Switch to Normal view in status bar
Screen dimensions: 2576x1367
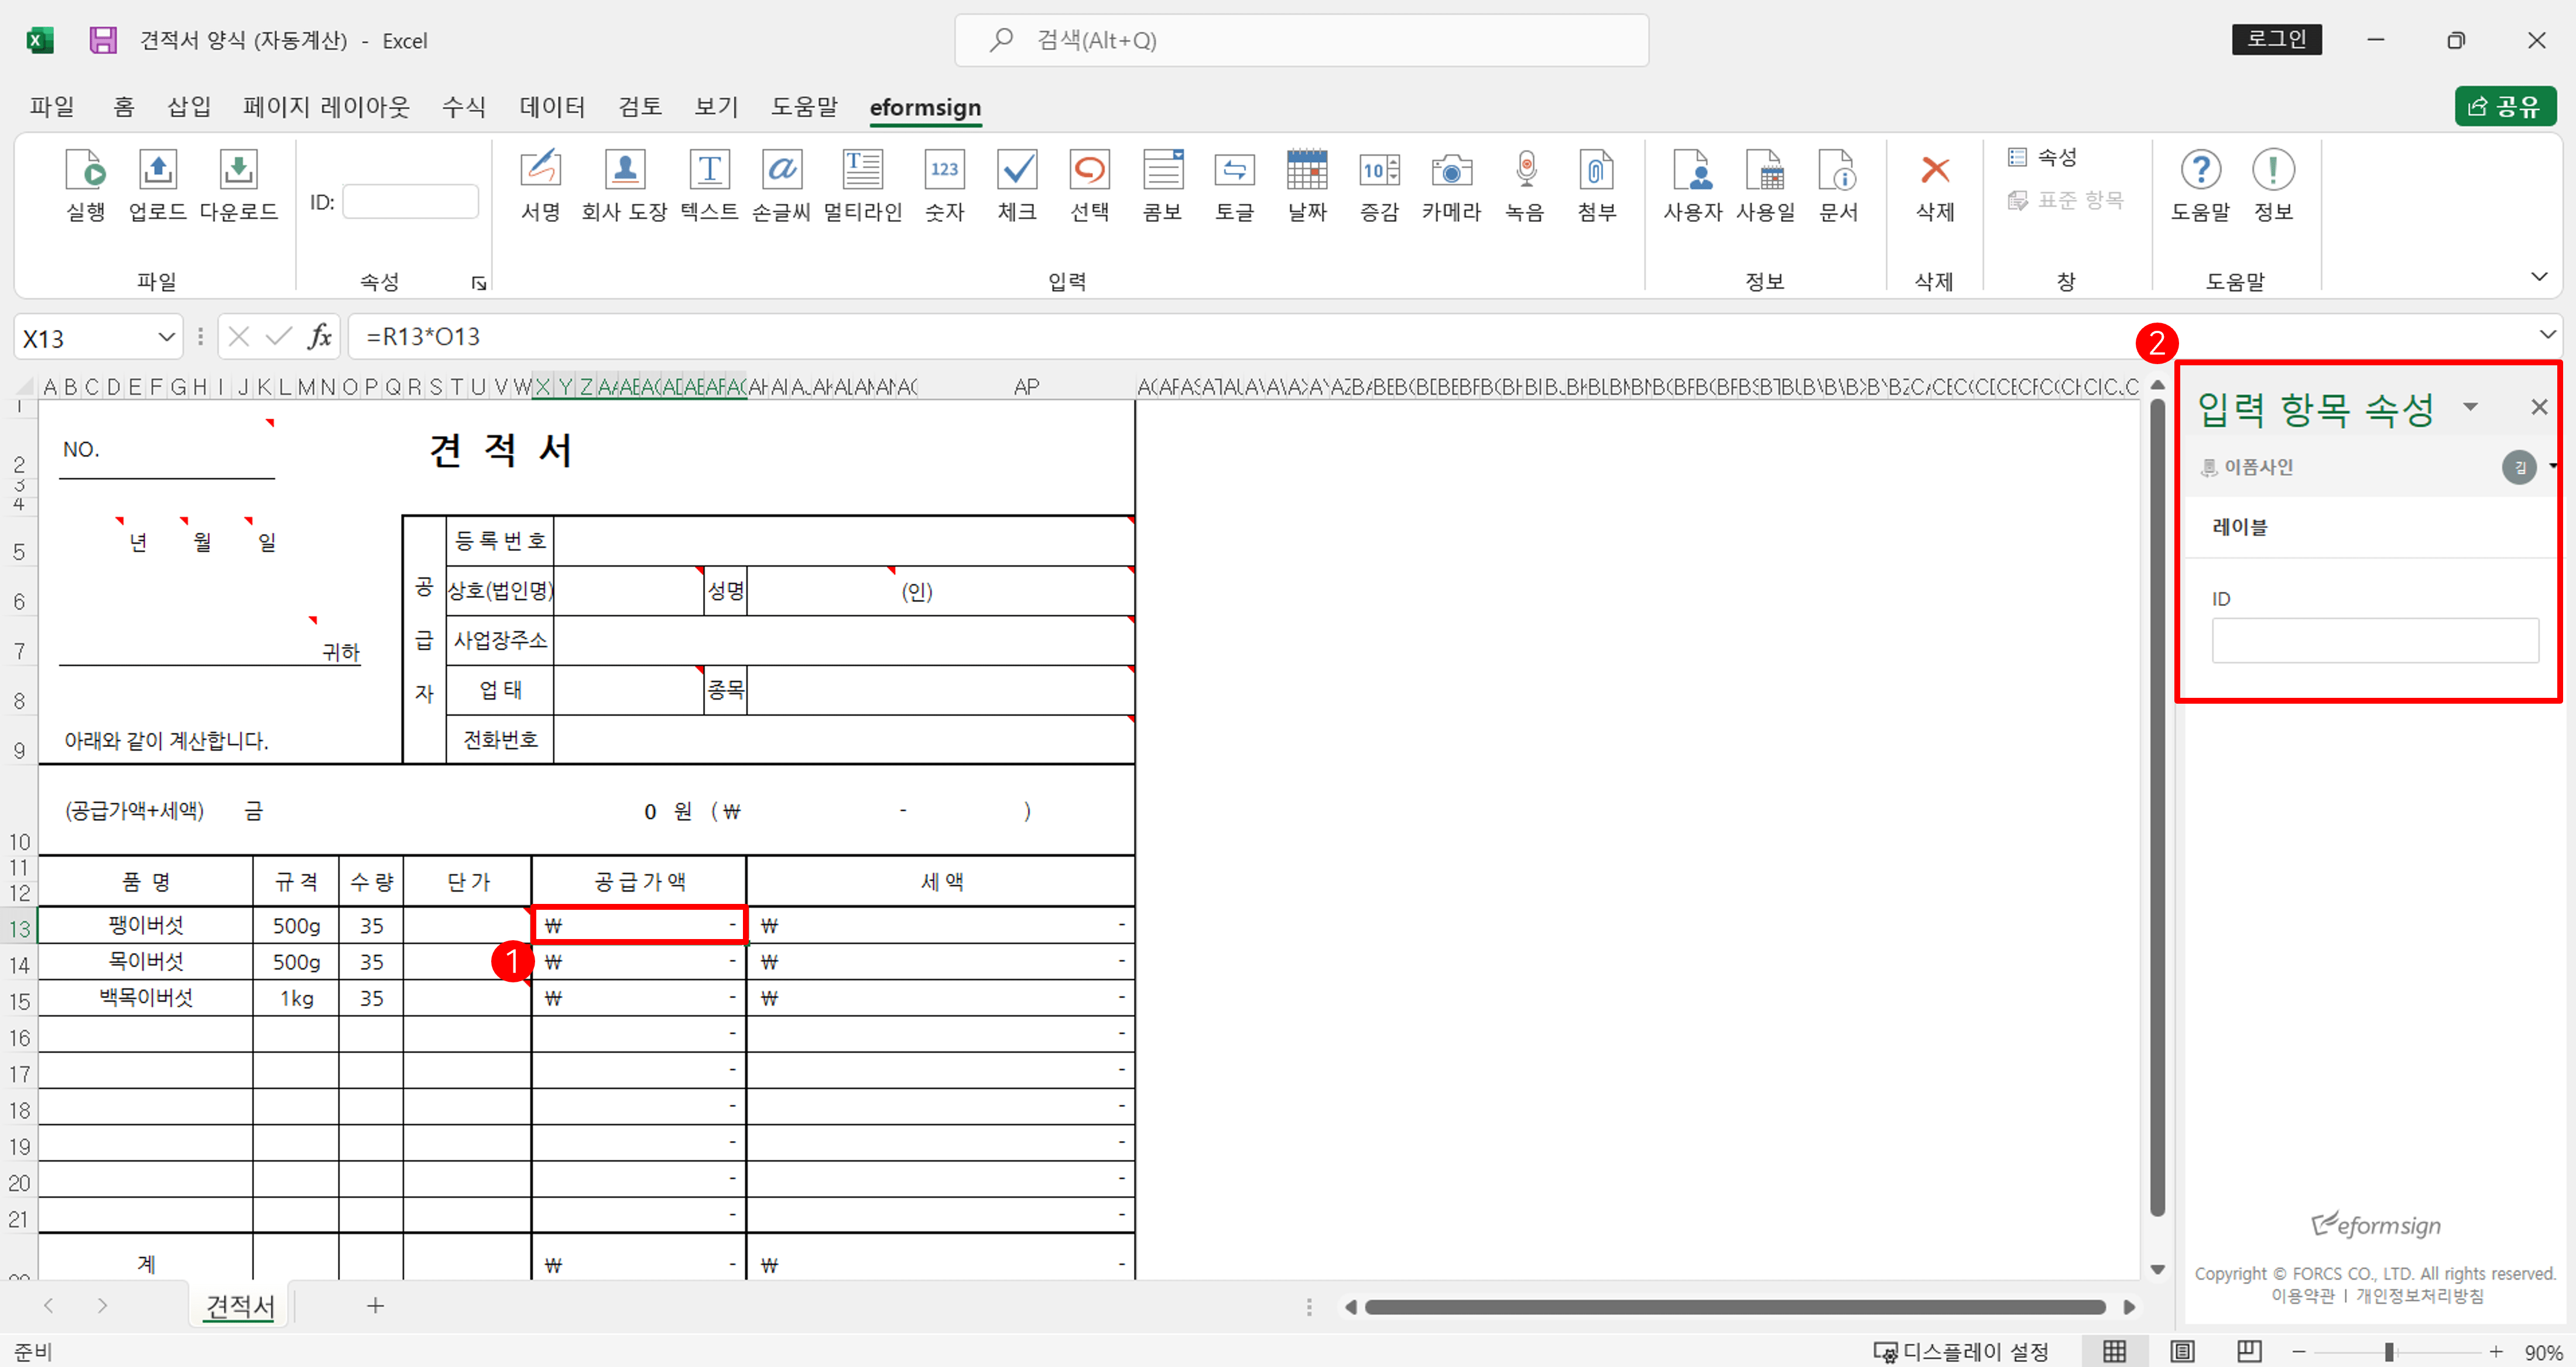[x=2114, y=1351]
